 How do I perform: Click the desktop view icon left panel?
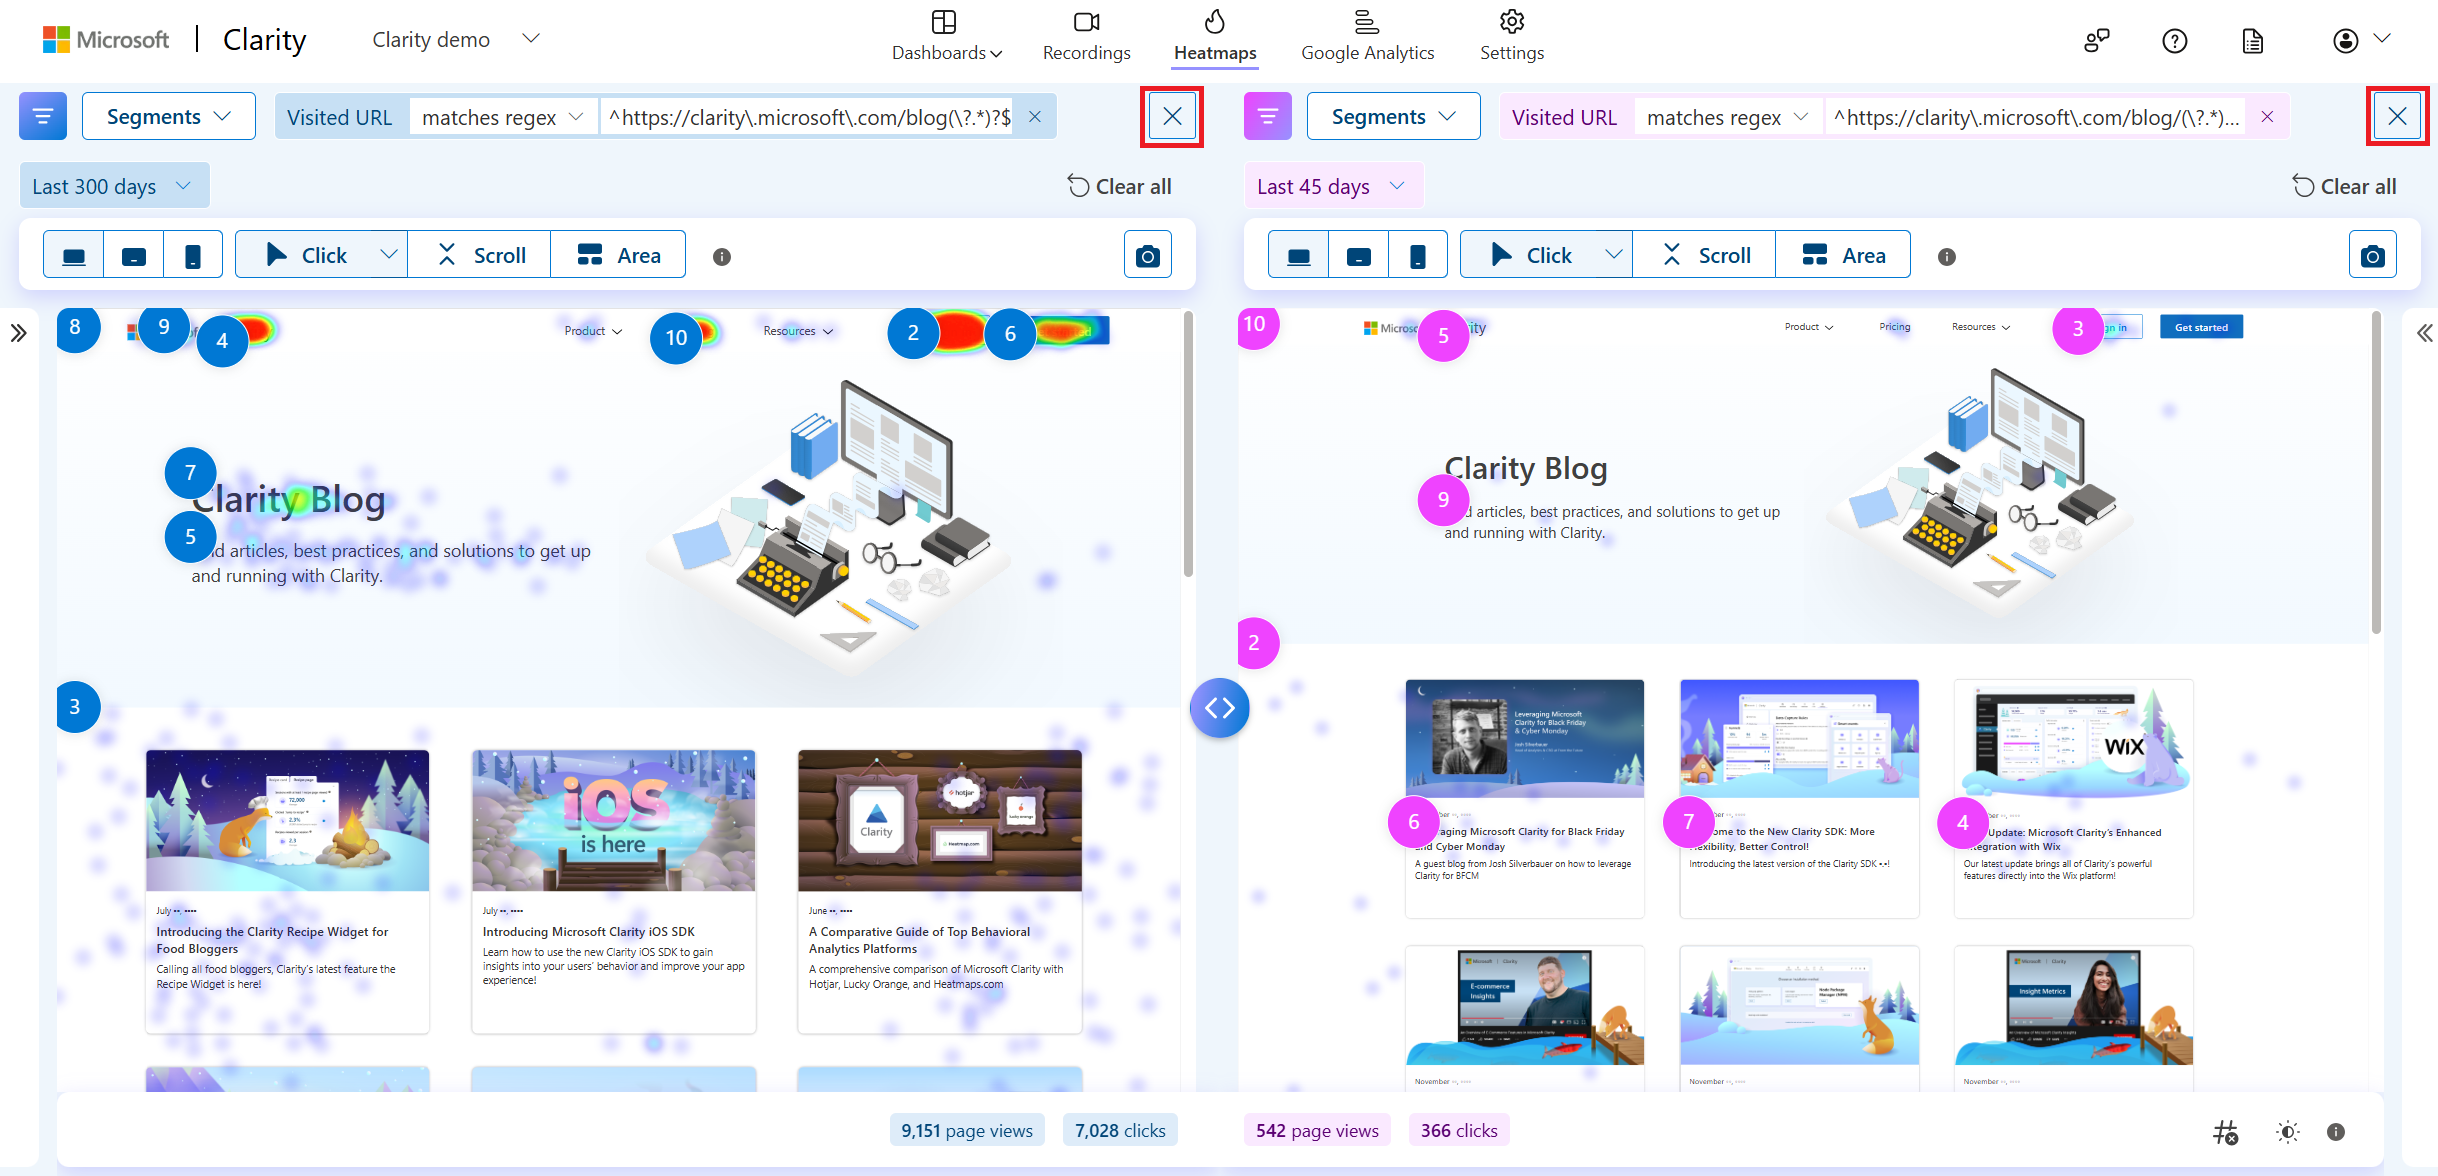coord(73,255)
